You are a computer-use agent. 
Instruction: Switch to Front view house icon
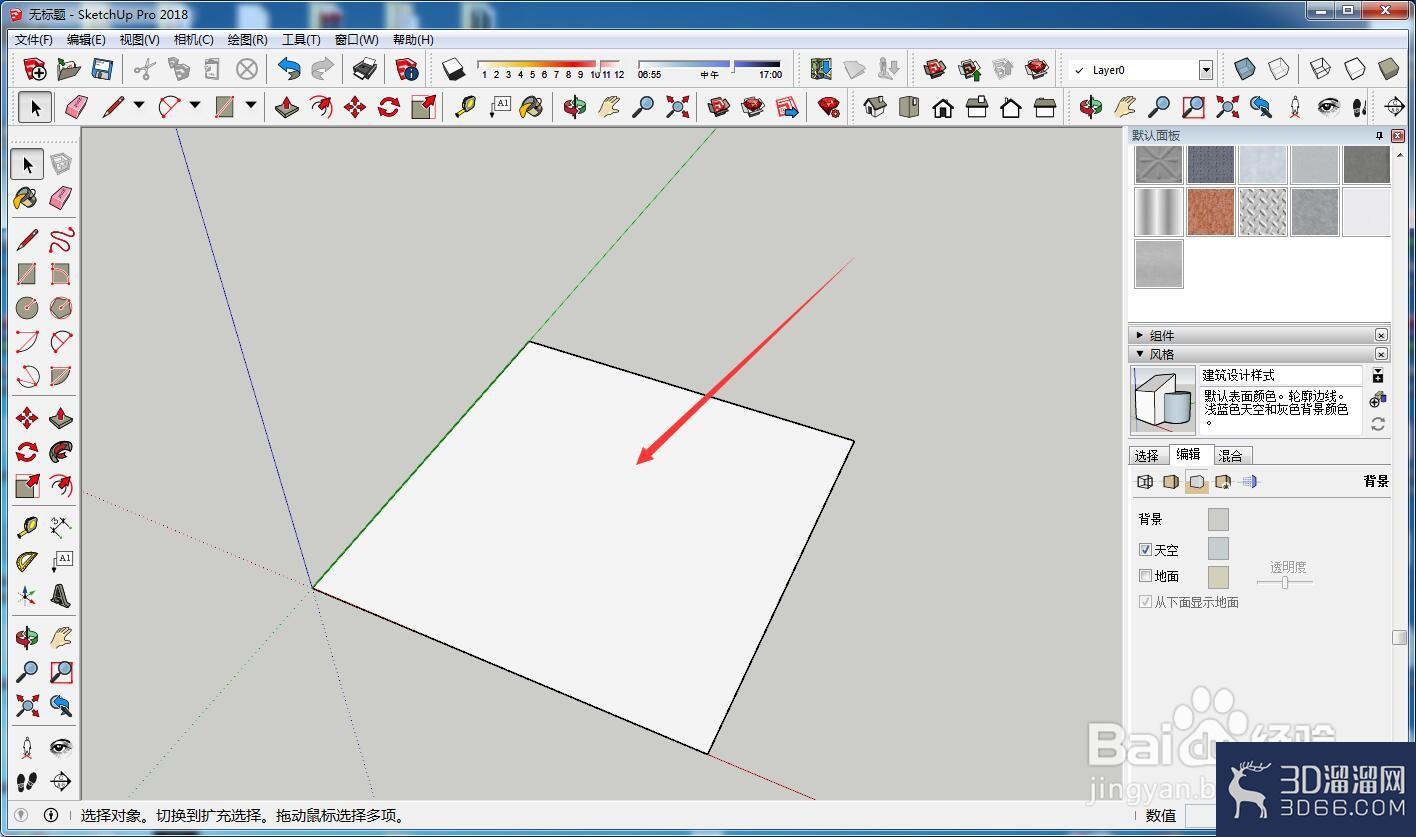pyautogui.click(x=942, y=107)
